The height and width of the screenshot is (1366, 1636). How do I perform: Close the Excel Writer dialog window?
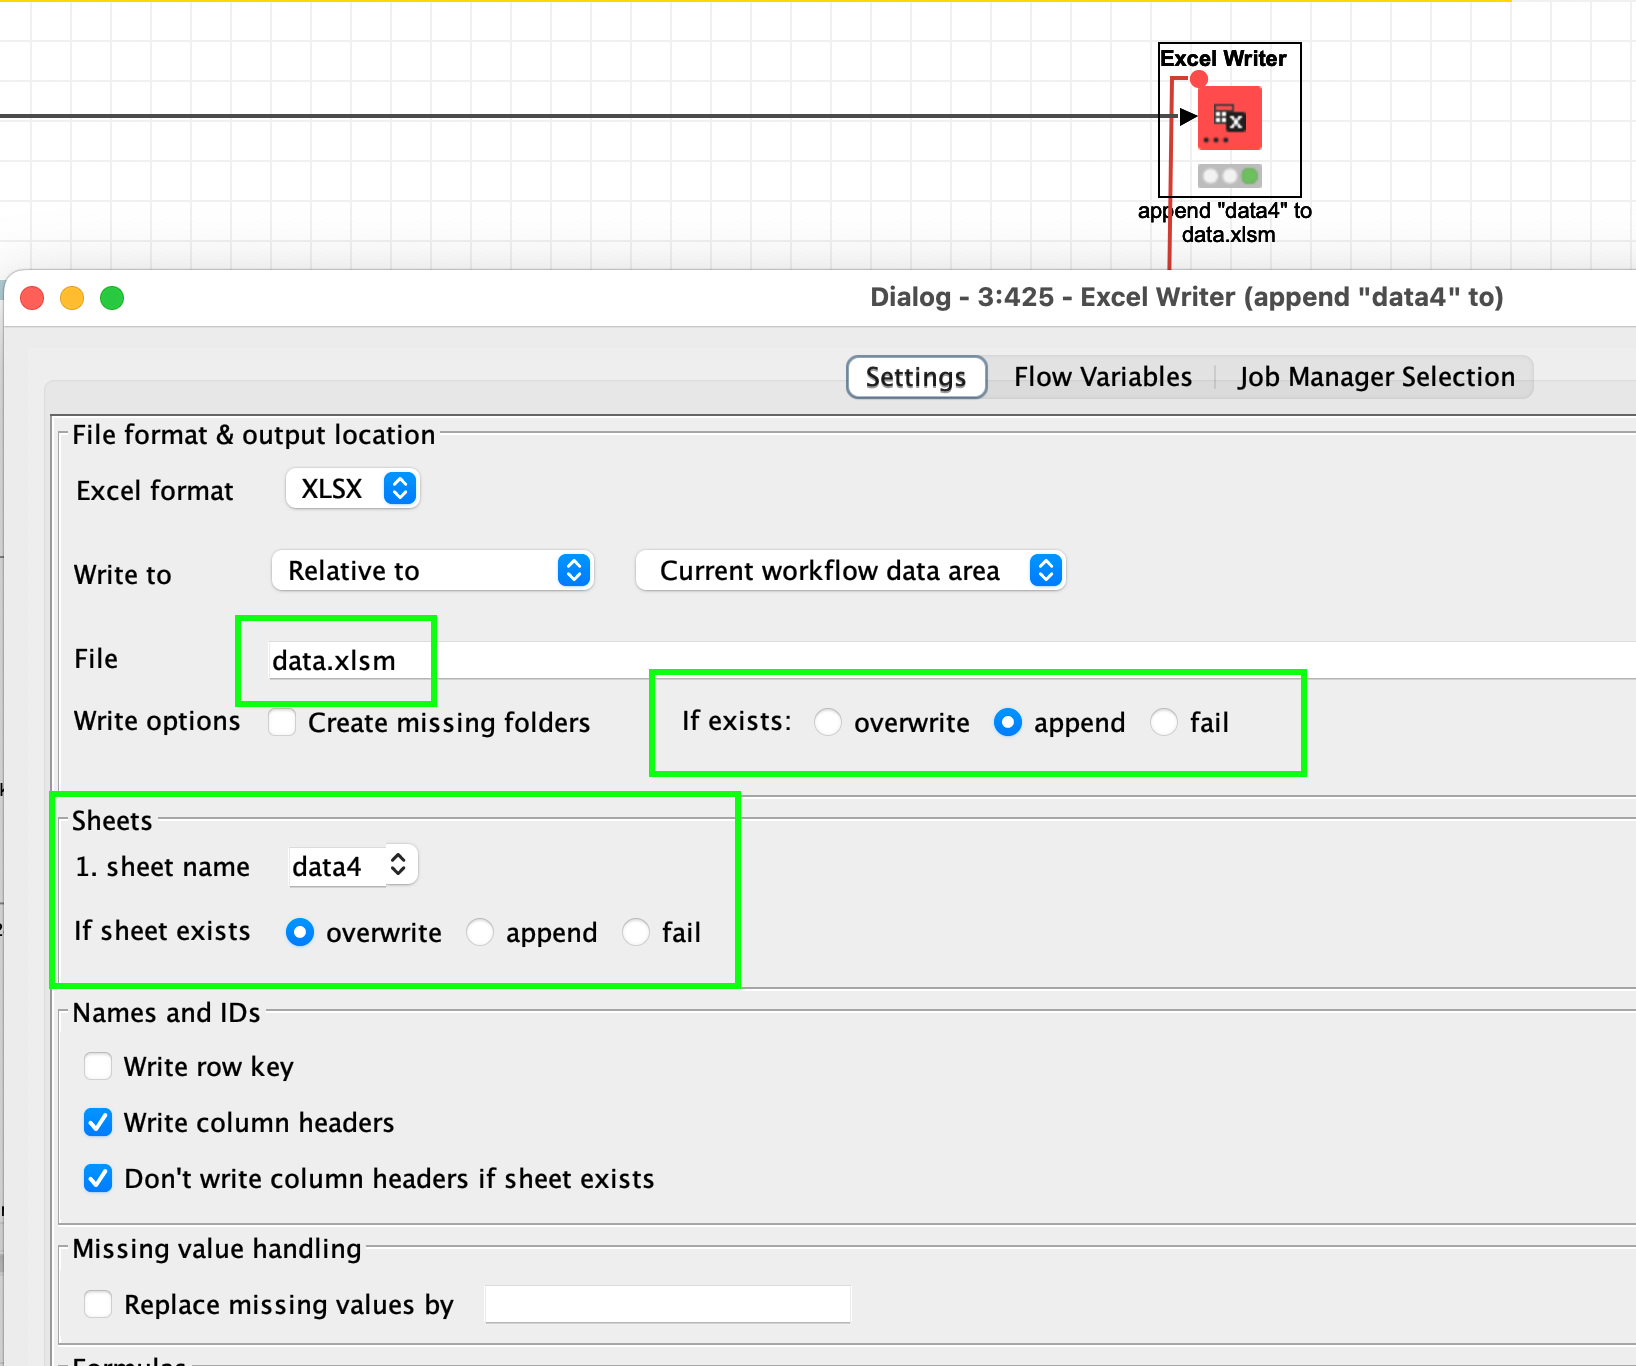[32, 298]
